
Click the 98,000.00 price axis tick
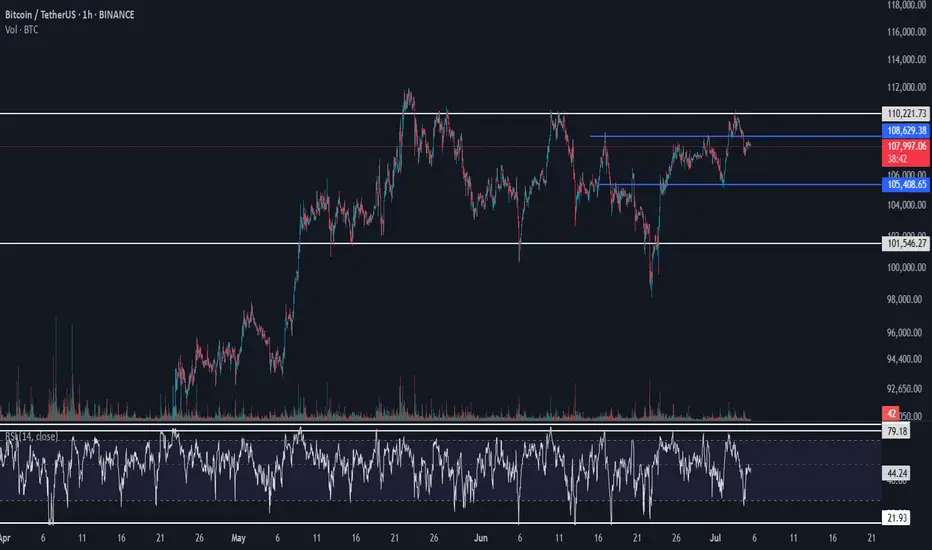tap(904, 300)
